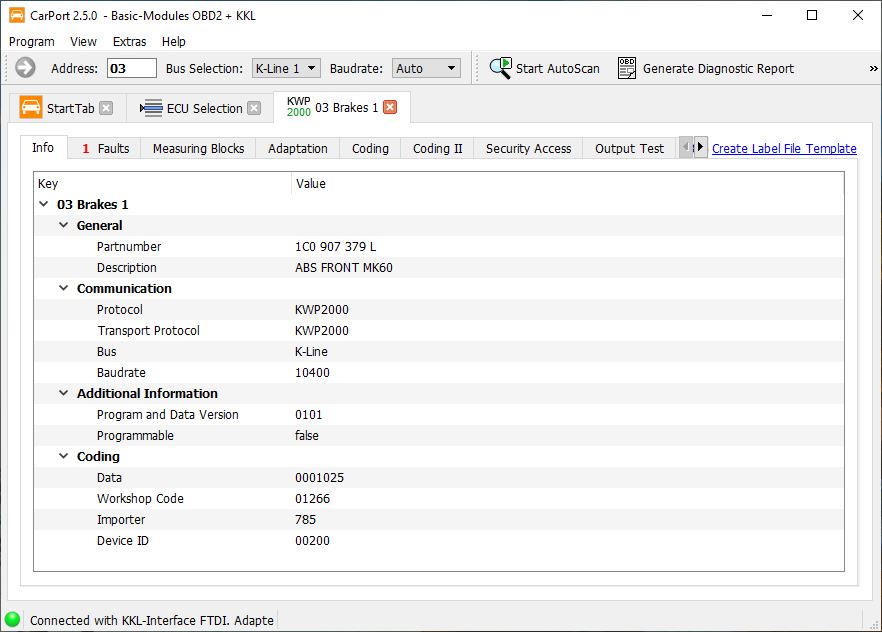Viewport: 882px width, 632px height.
Task: Select the Partnumber row
Action: coord(439,246)
